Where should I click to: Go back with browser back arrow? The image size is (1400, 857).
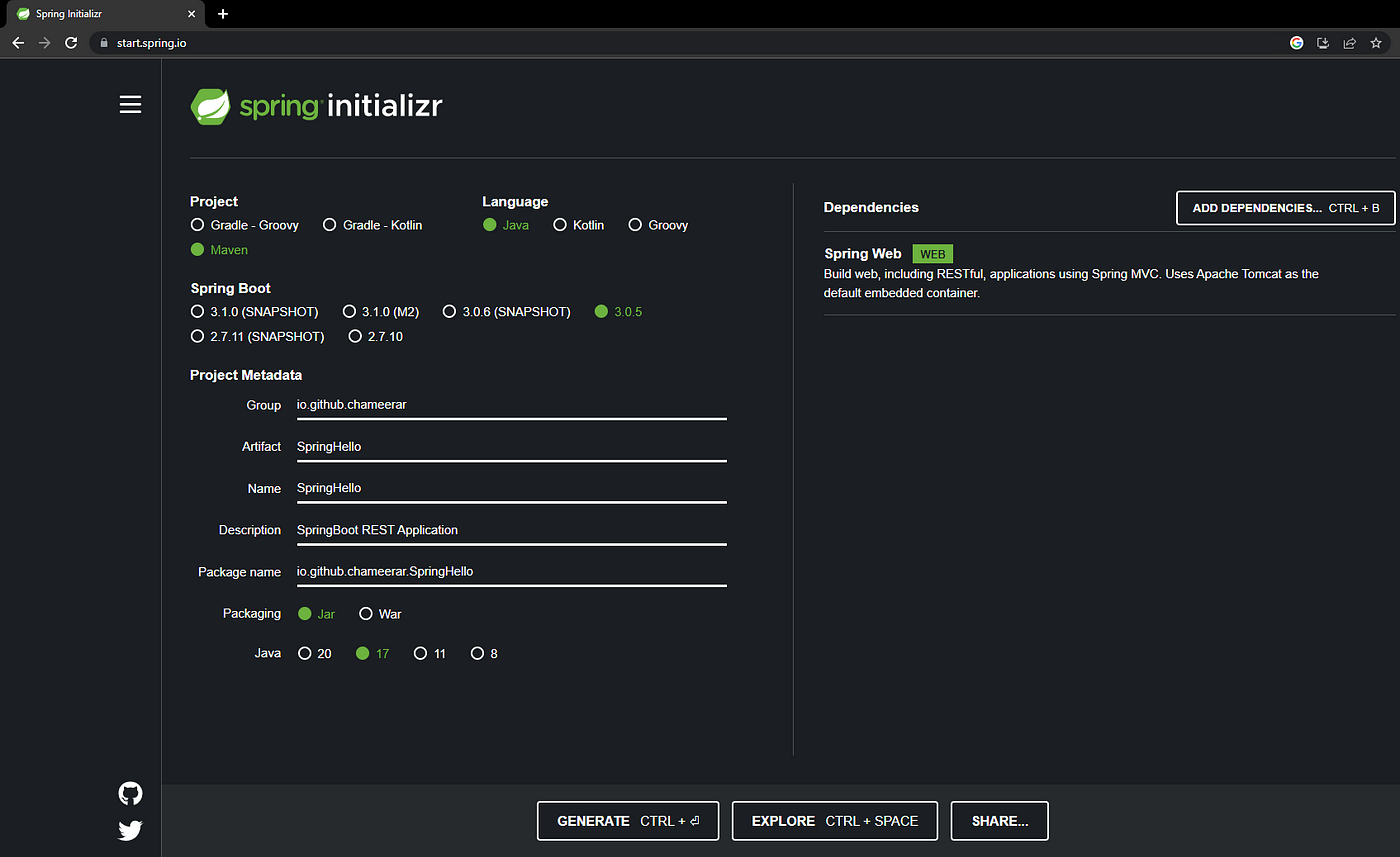(18, 43)
